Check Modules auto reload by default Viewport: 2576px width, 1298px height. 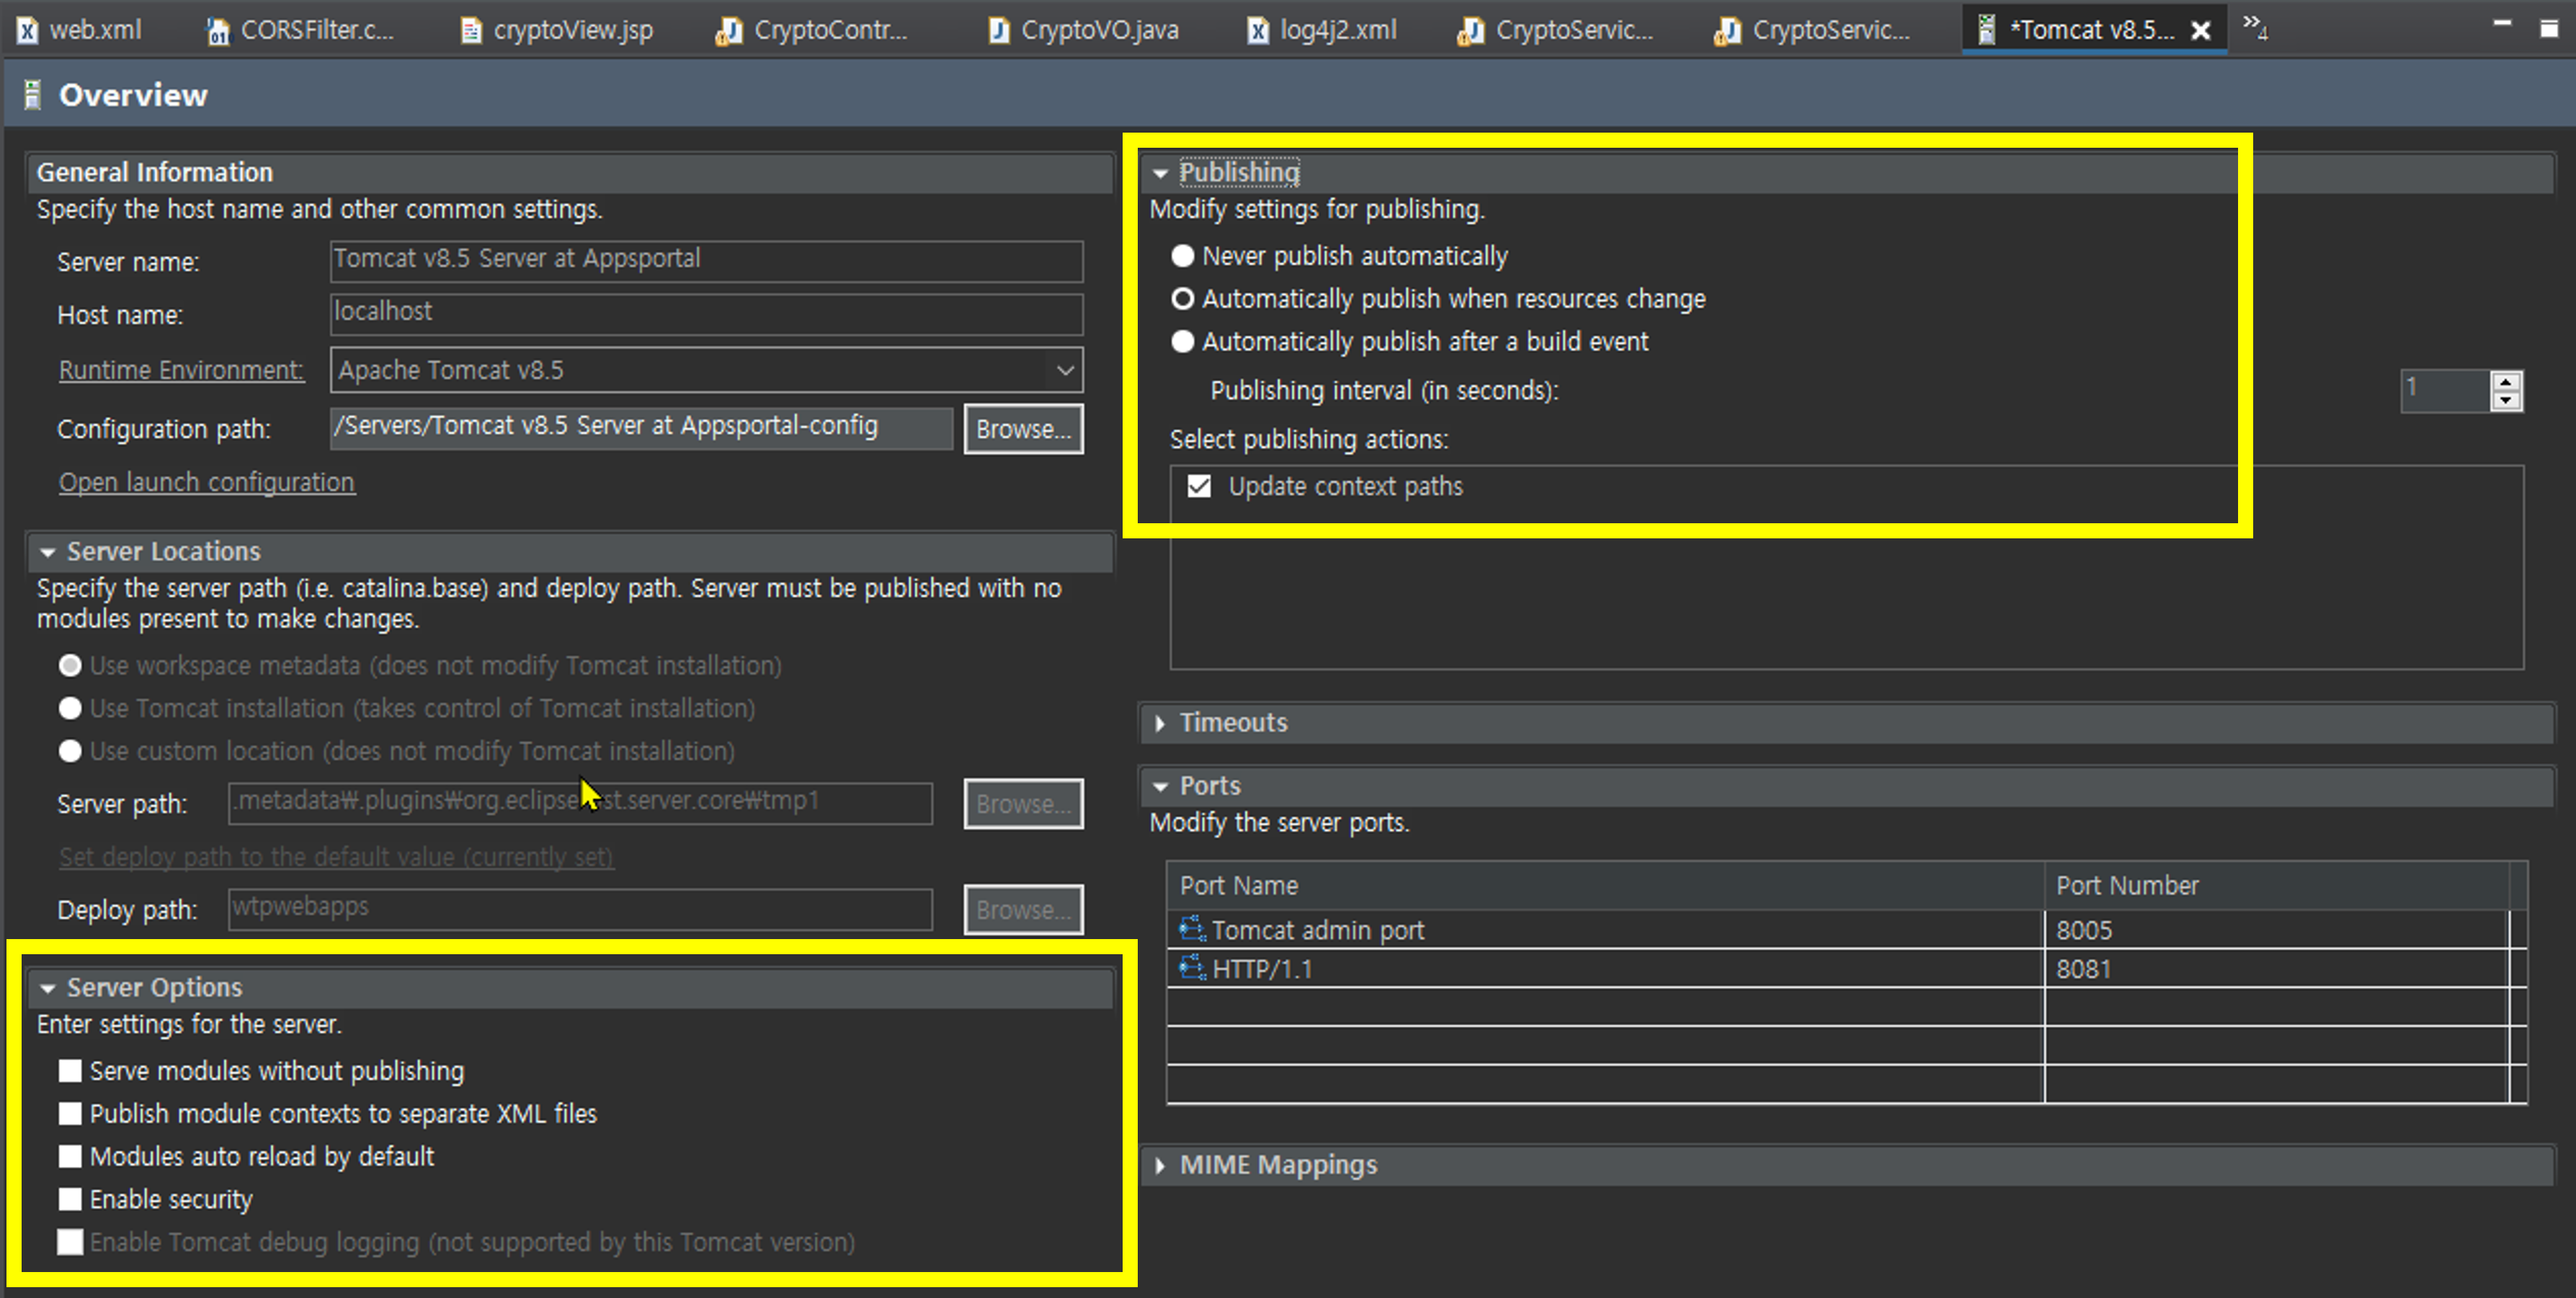click(x=70, y=1157)
